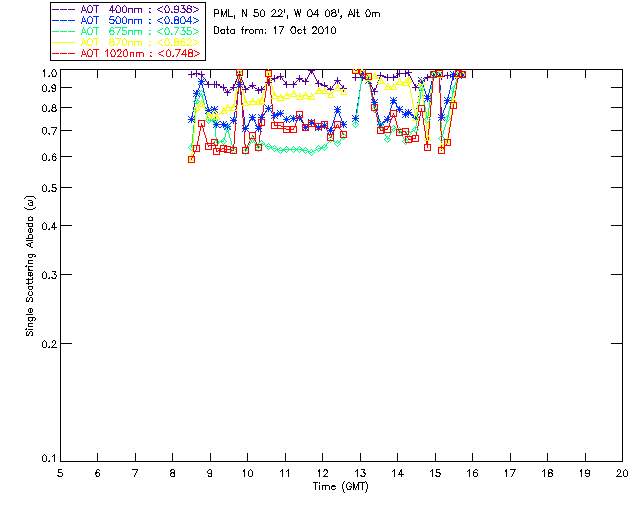Viewport: 640px width, 512px height.
Task: Click the AOT 500nm legend entry
Action: pyautogui.click(x=127, y=20)
